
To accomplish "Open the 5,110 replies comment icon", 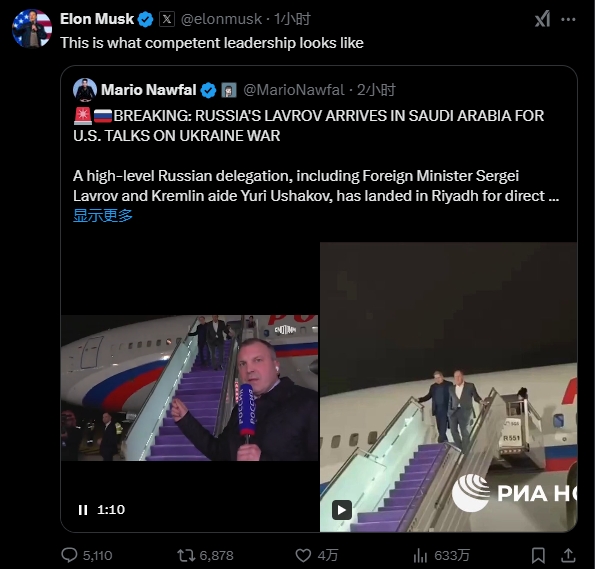I will (x=69, y=555).
